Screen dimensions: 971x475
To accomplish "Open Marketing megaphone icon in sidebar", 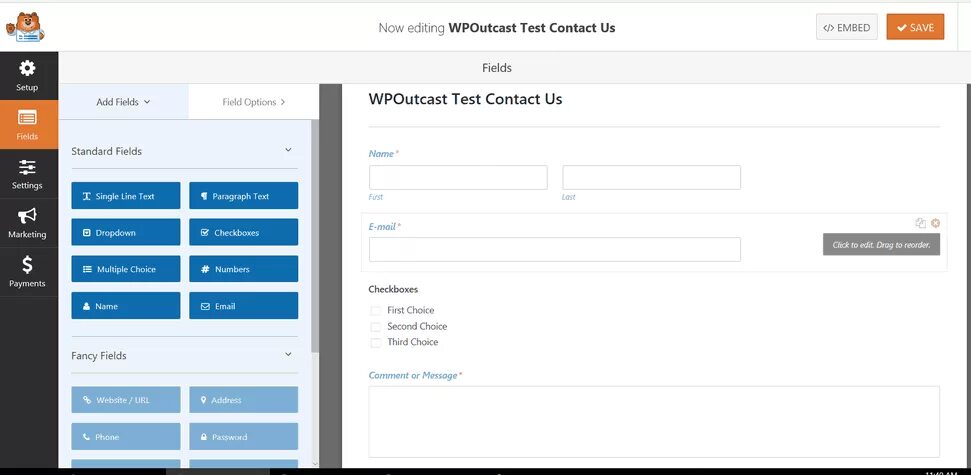I will (27, 216).
